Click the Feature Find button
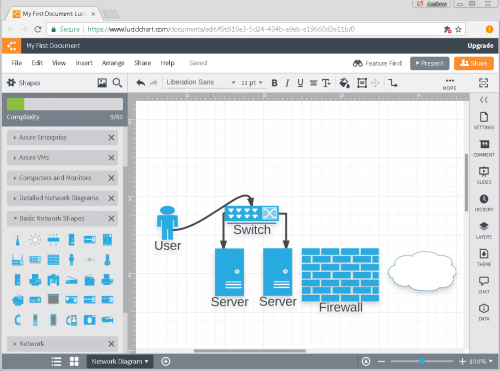Screen dimensions: 500x371 click(x=377, y=63)
